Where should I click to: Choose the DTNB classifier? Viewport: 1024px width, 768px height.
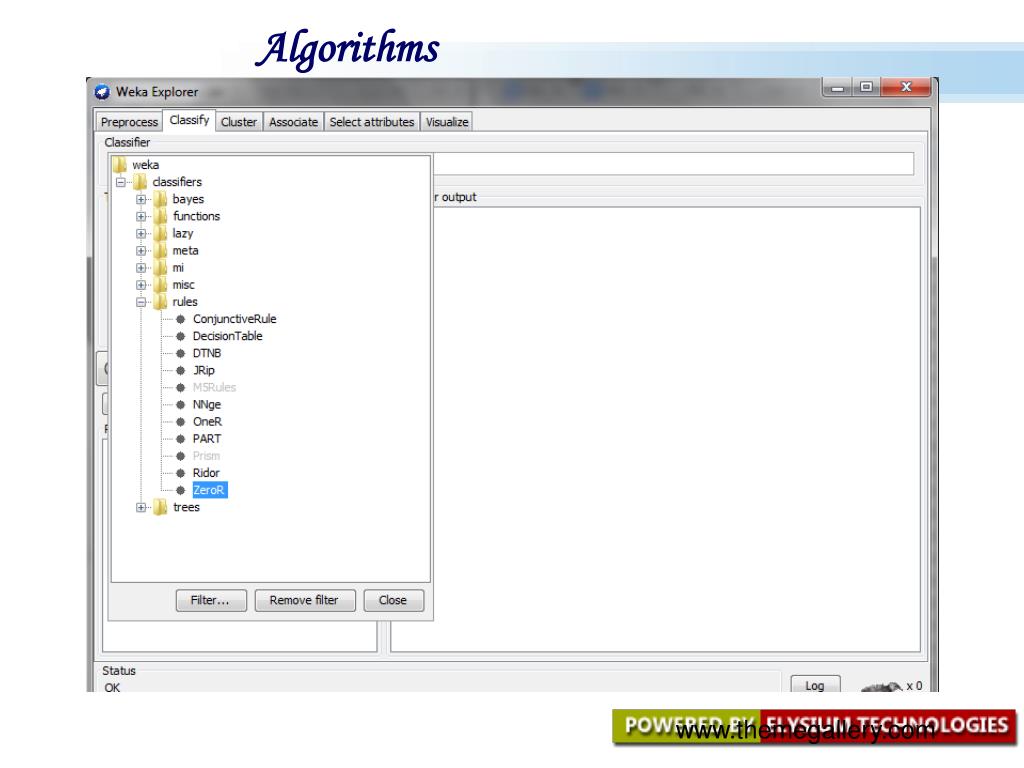(x=207, y=353)
